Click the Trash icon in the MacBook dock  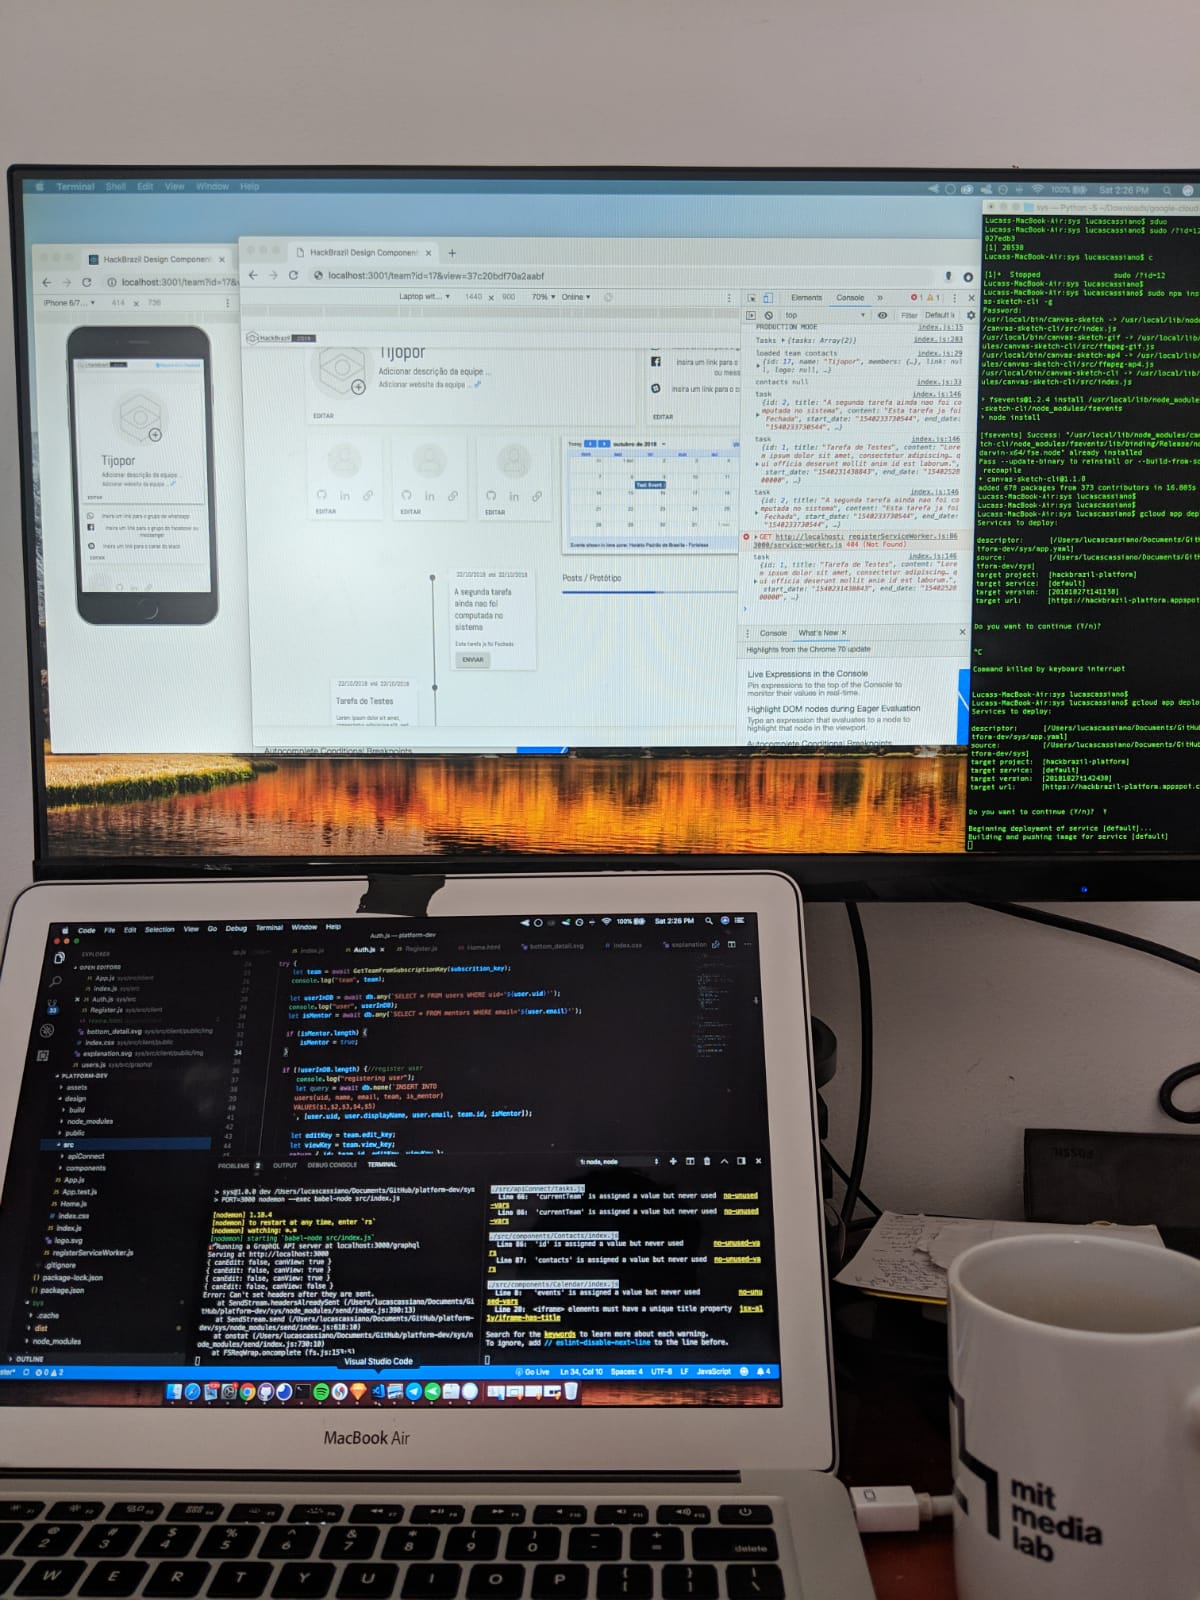click(x=571, y=1391)
